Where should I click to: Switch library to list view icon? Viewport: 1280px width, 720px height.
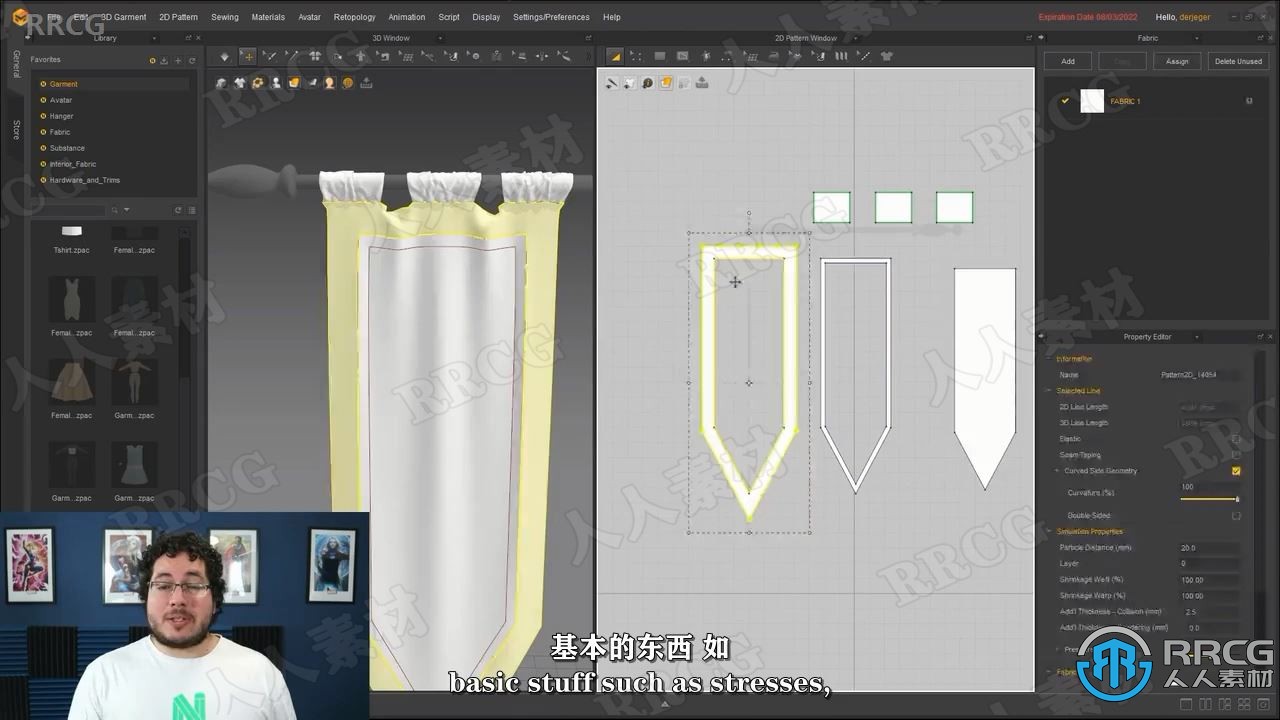[191, 210]
